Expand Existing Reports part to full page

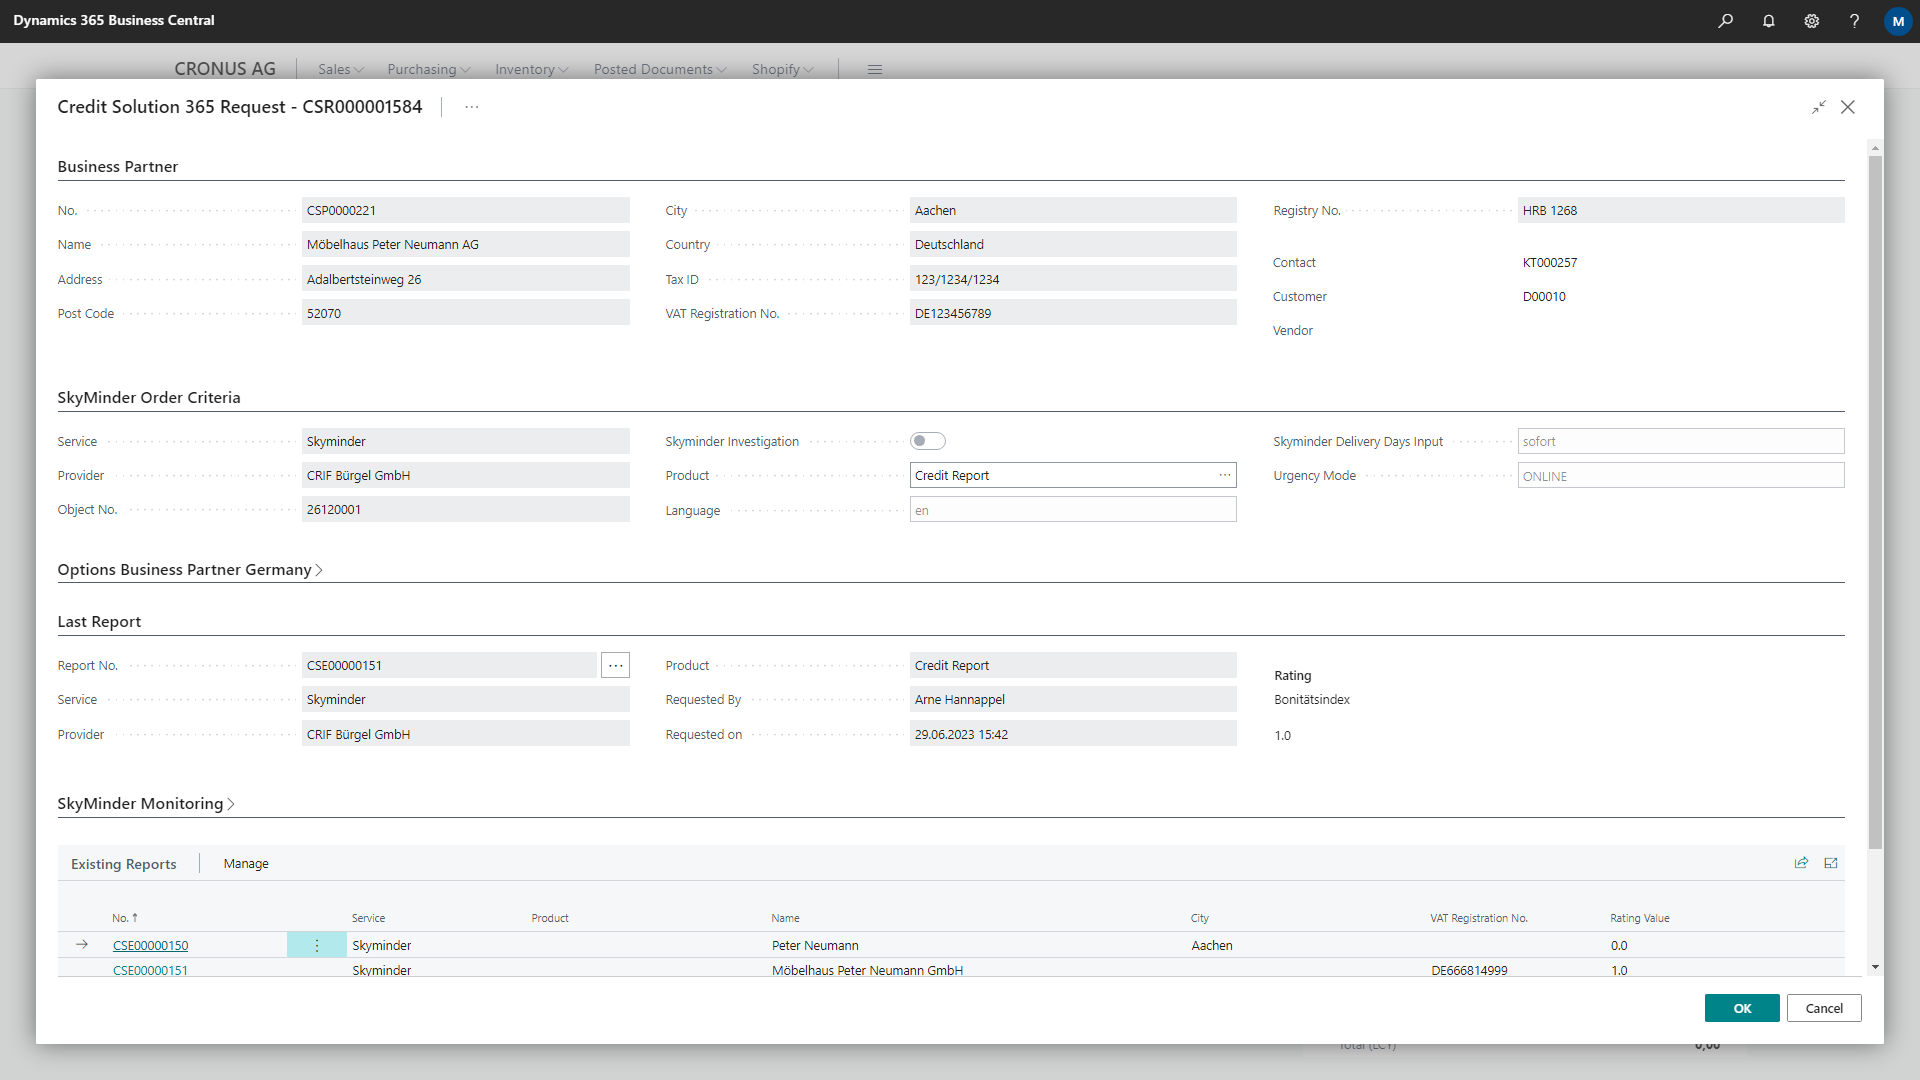1831,863
